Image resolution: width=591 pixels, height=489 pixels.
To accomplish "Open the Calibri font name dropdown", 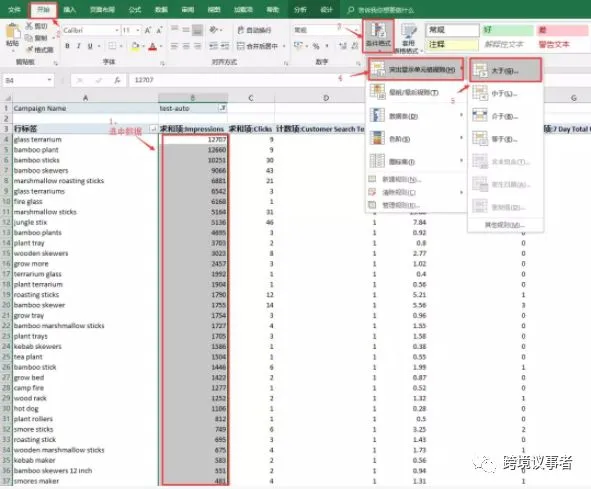I will tap(117, 30).
